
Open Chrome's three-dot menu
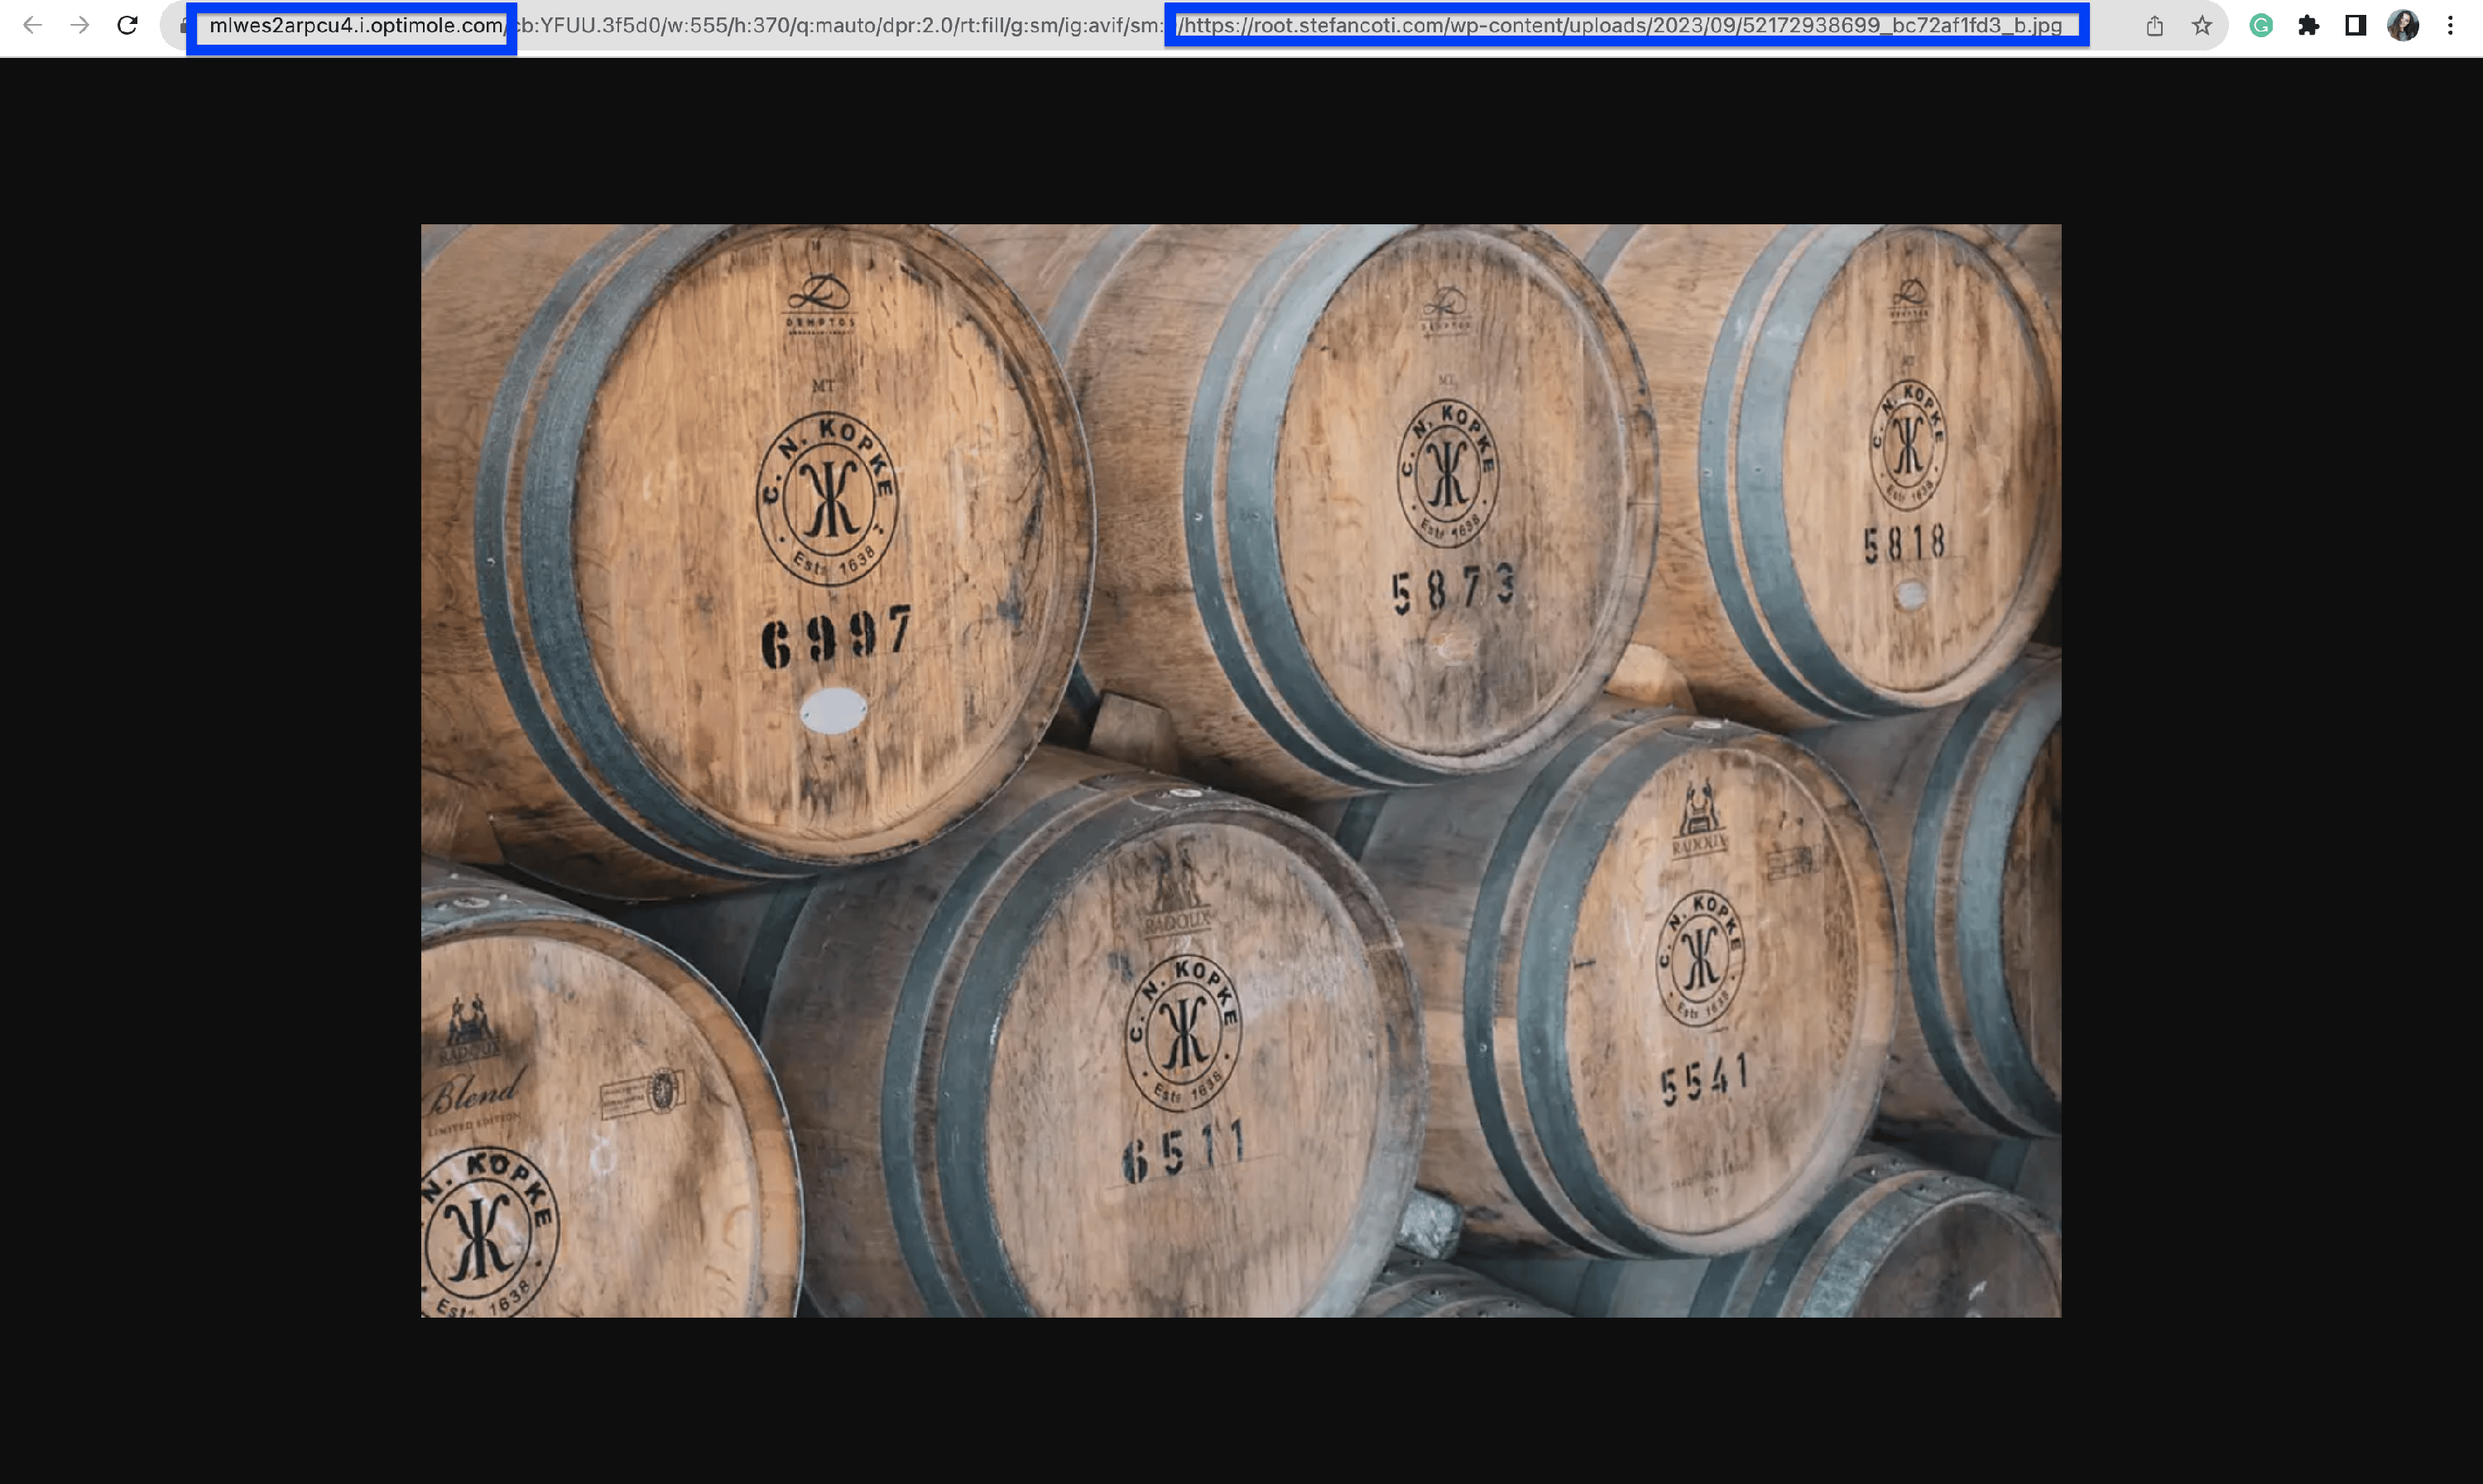[2450, 26]
